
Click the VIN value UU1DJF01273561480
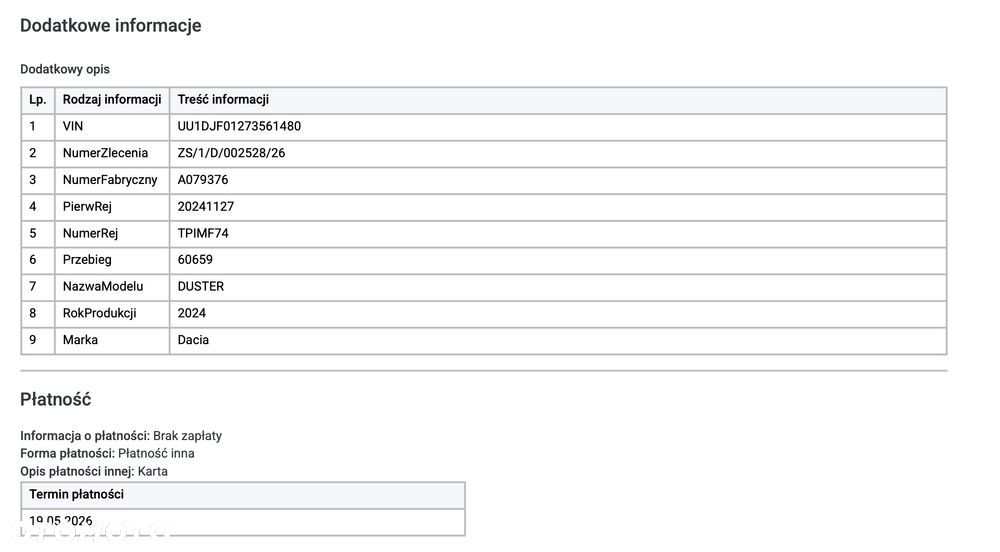(x=239, y=126)
